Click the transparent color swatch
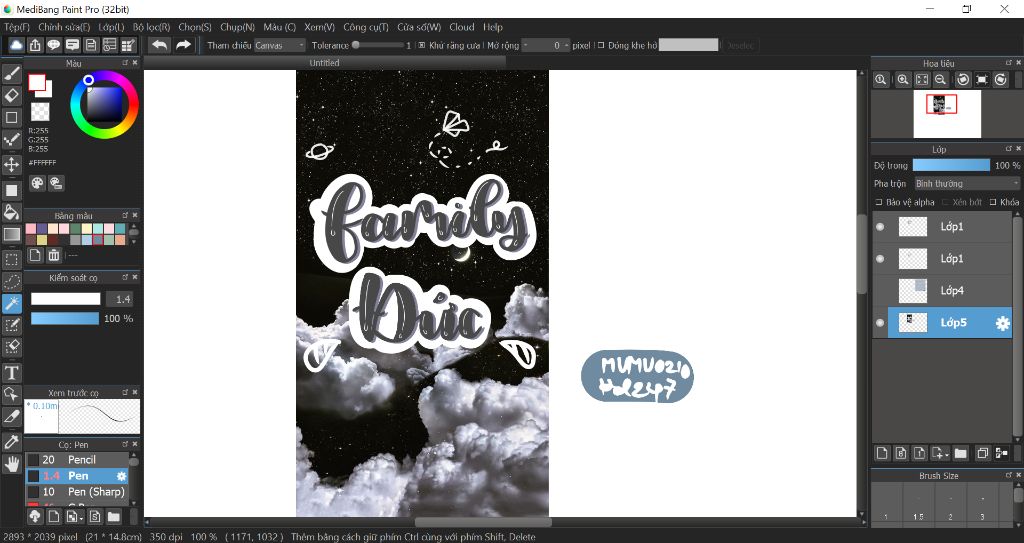 click(x=40, y=111)
